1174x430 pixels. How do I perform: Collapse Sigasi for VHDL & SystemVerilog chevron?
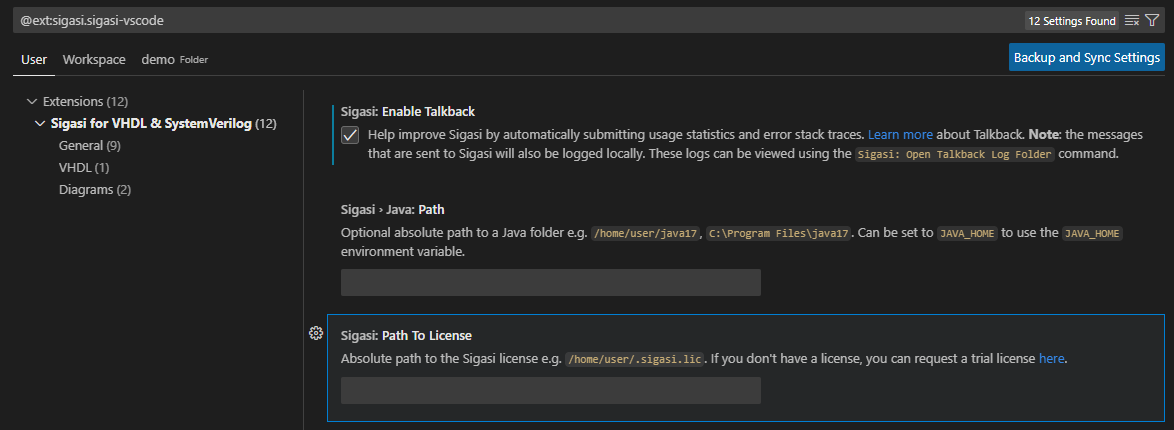pos(40,124)
